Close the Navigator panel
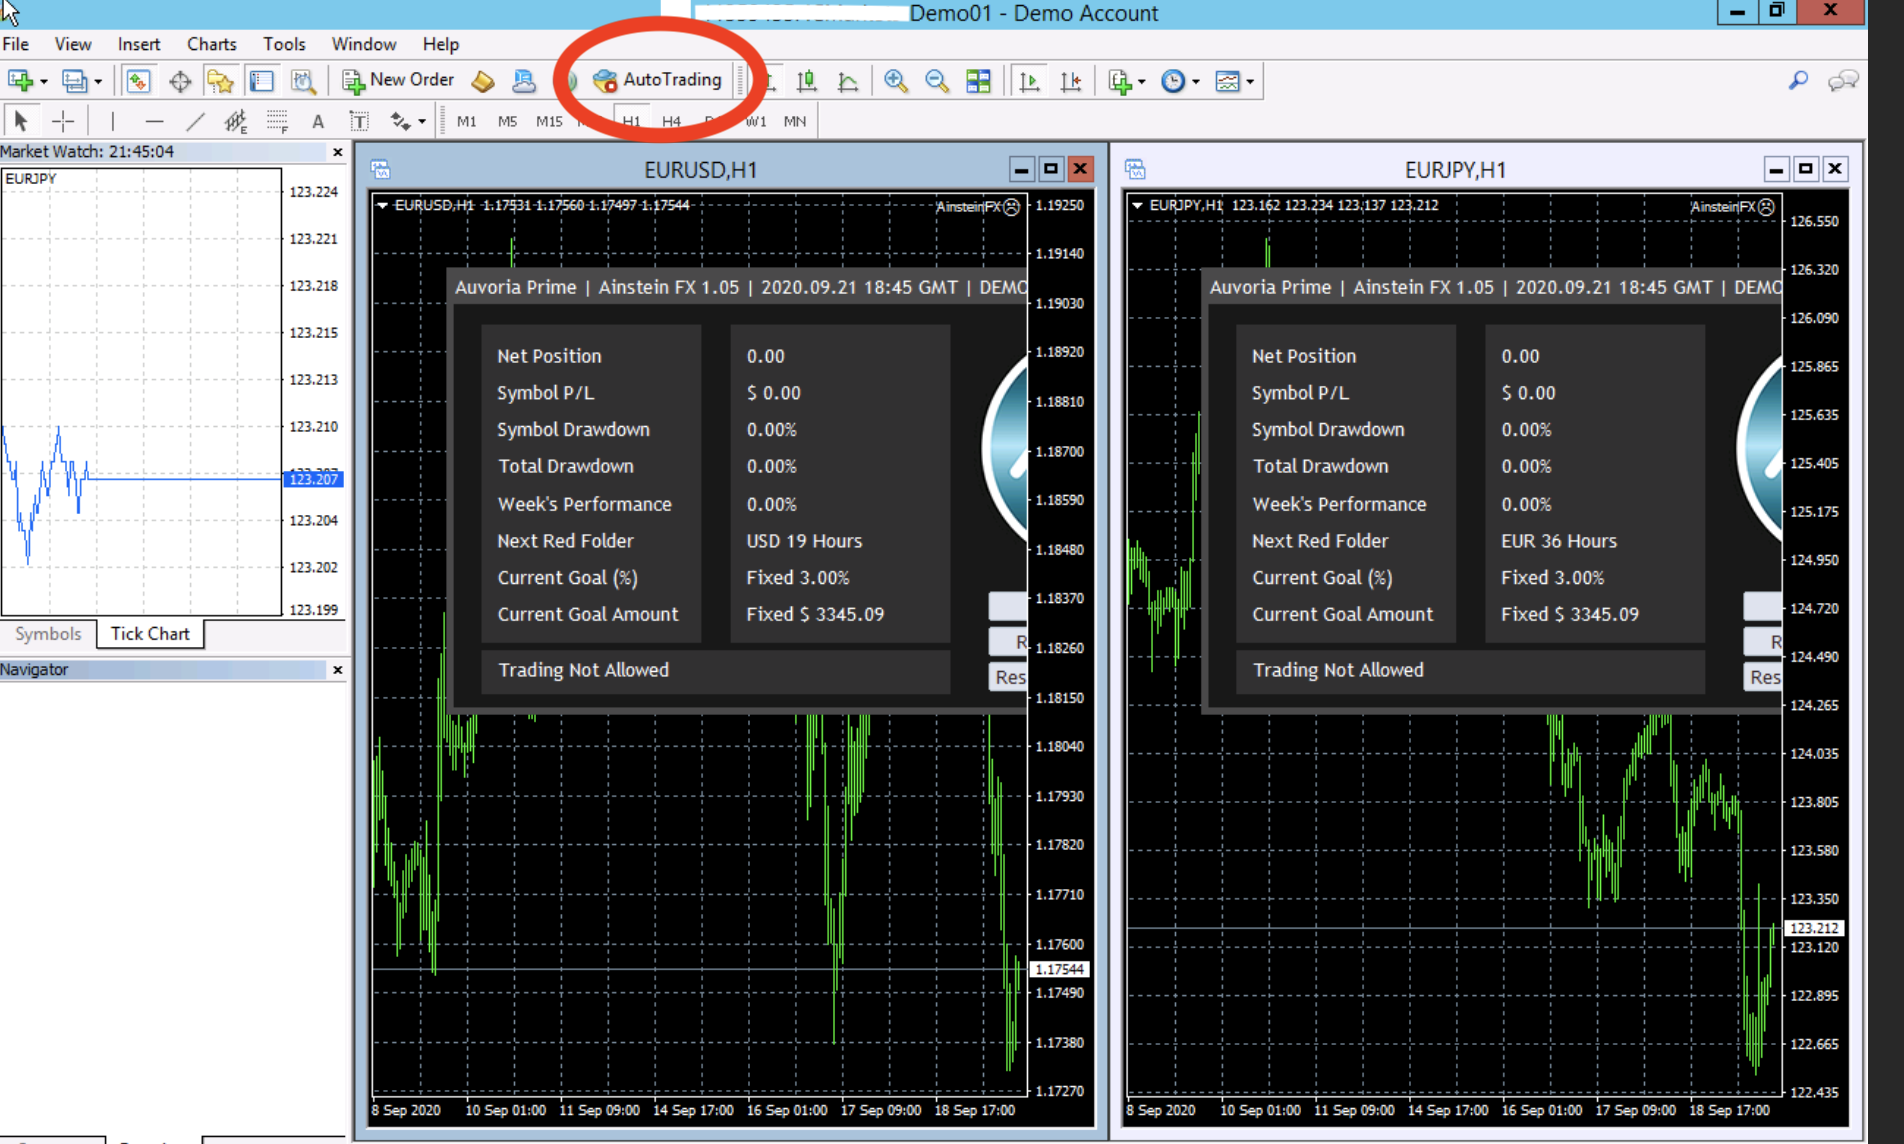The height and width of the screenshot is (1144, 1904). click(338, 670)
